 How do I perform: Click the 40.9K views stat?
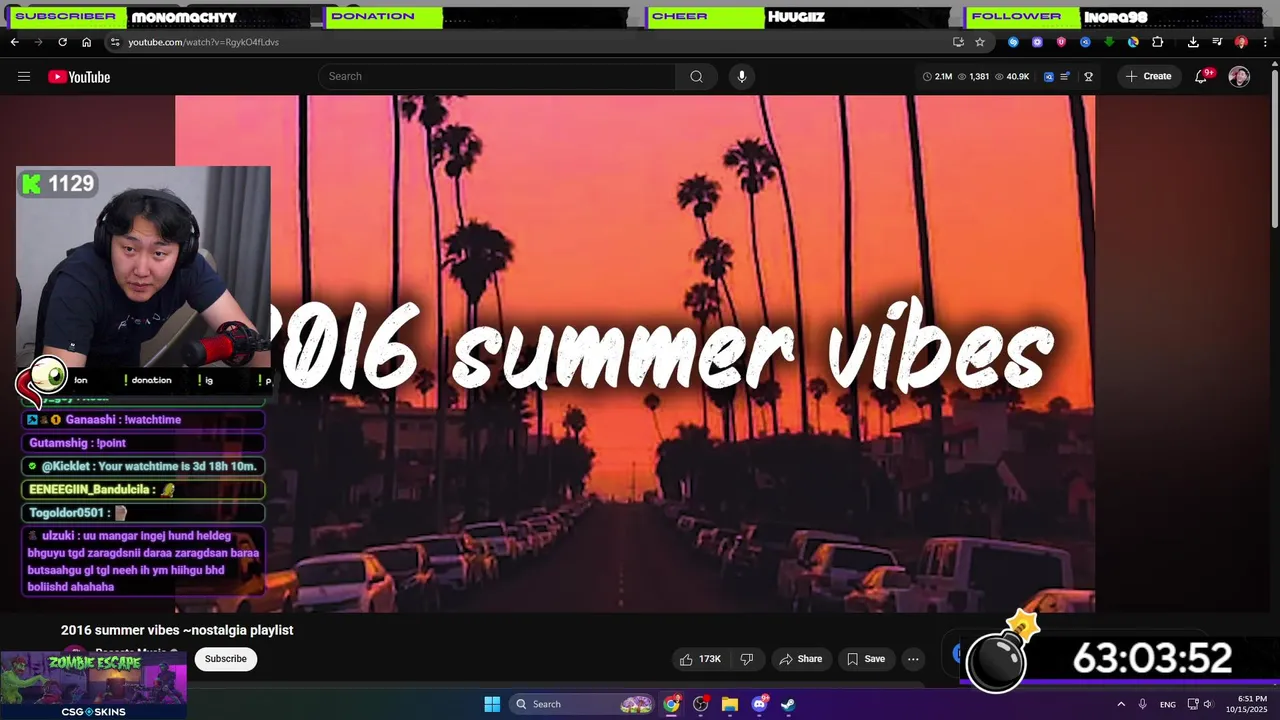click(1012, 77)
